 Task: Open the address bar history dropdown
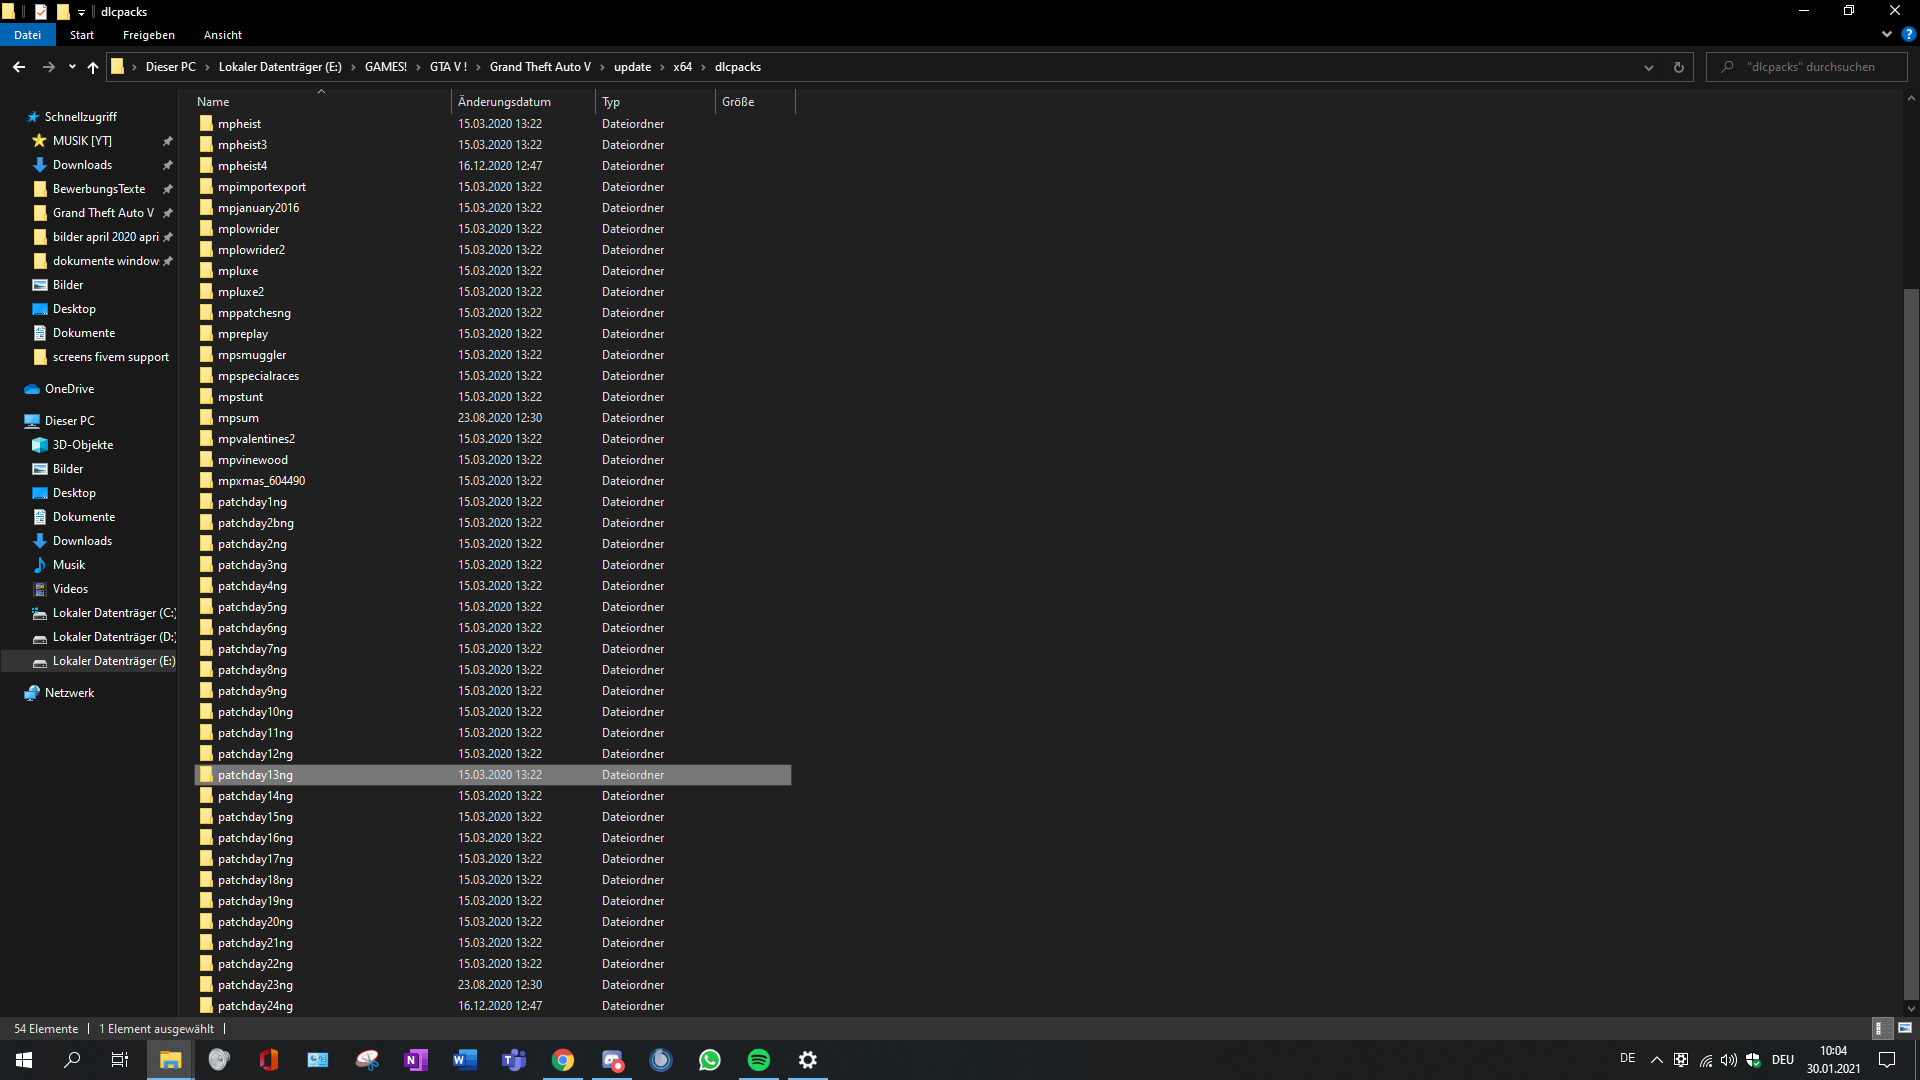[1648, 67]
